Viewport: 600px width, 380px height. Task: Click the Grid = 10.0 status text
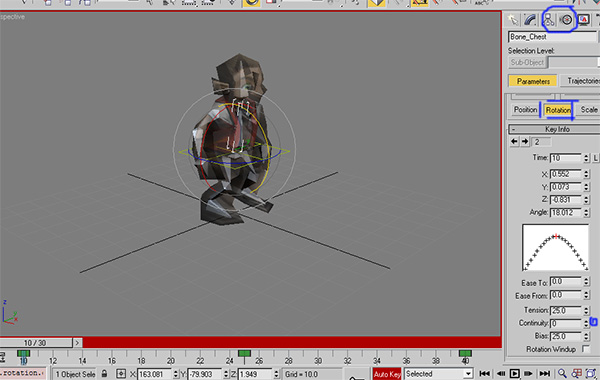[x=302, y=374]
